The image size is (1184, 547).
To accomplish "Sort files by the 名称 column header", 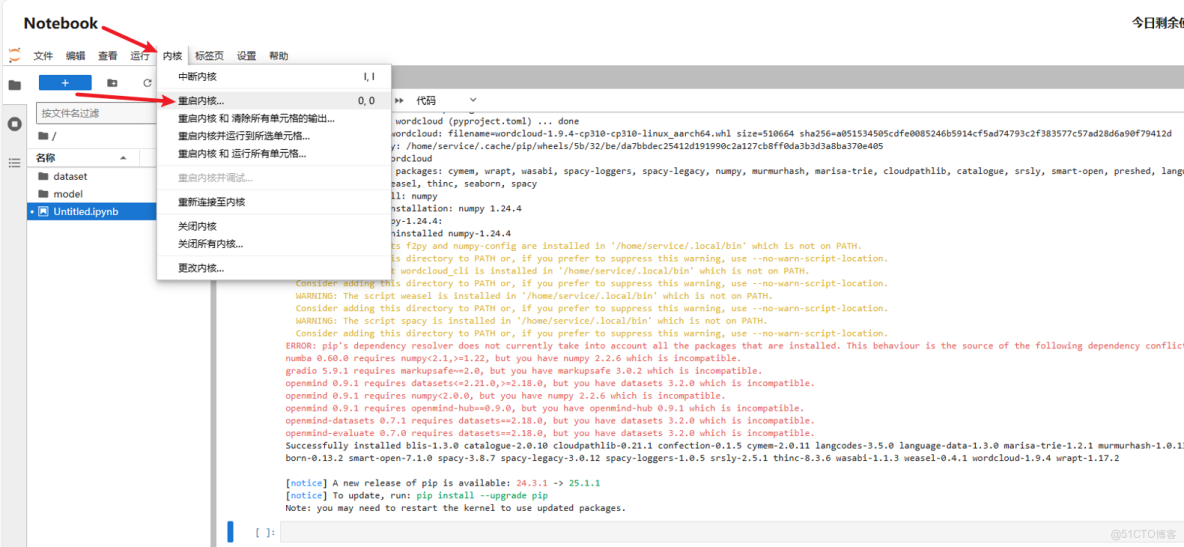I will coord(82,158).
